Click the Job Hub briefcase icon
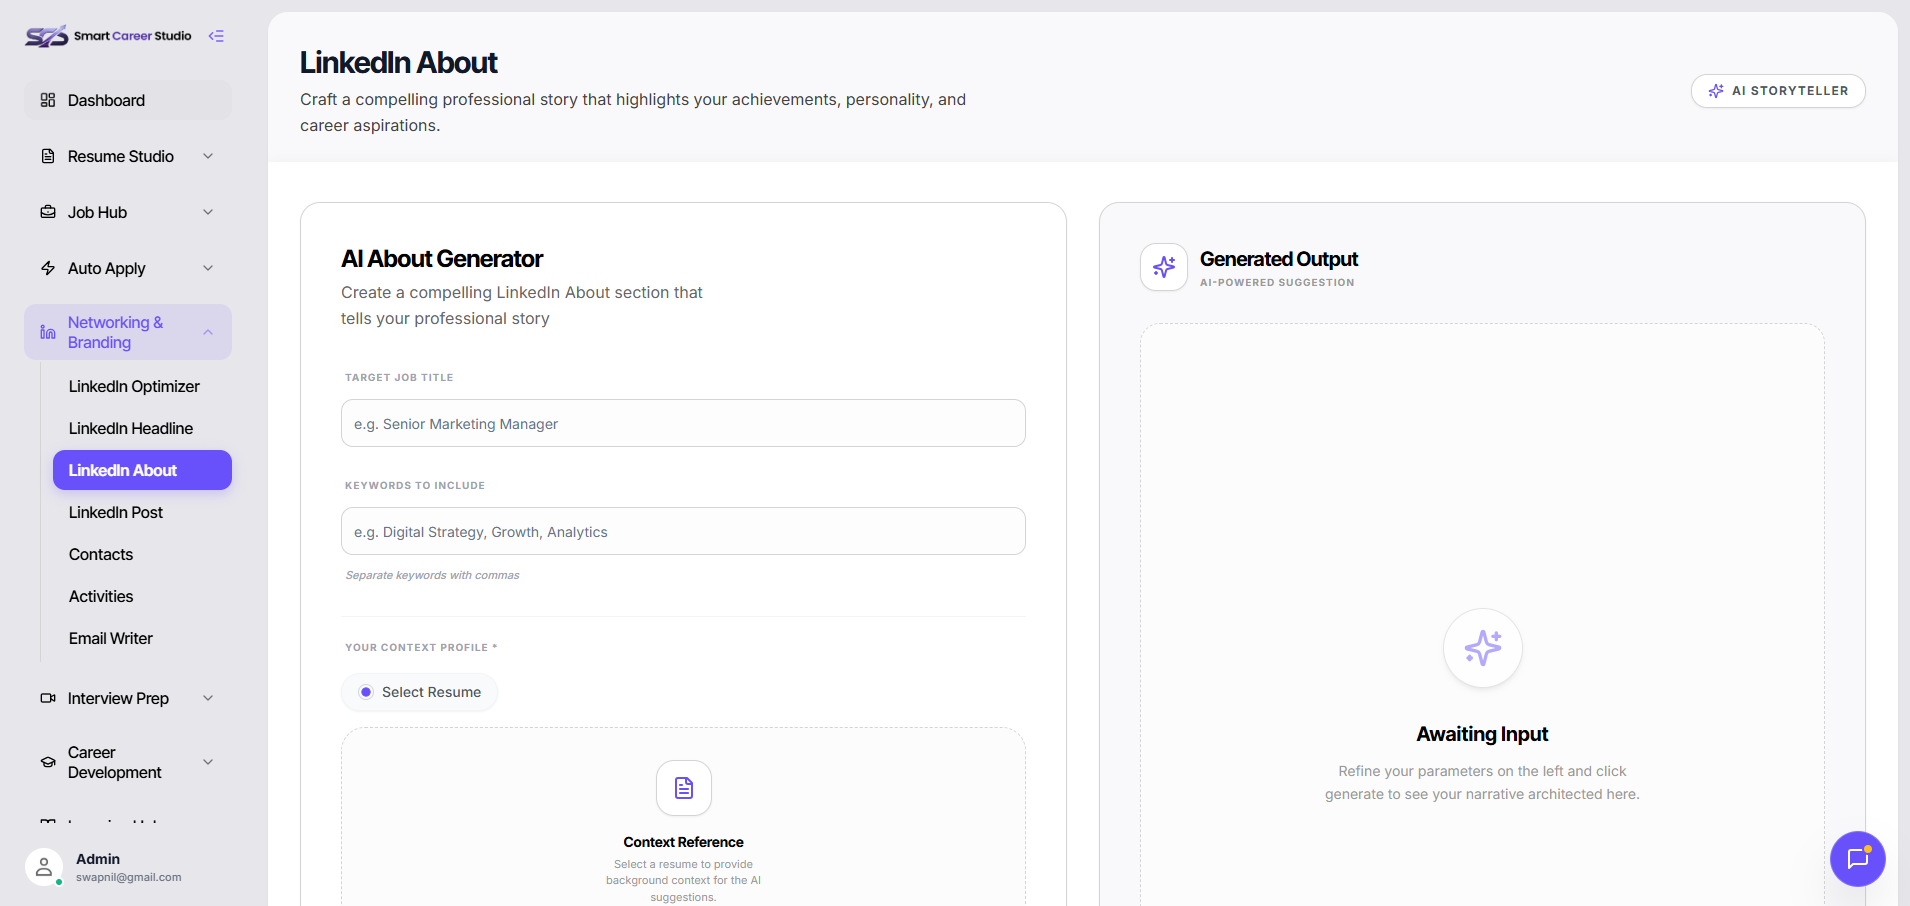 (x=48, y=212)
